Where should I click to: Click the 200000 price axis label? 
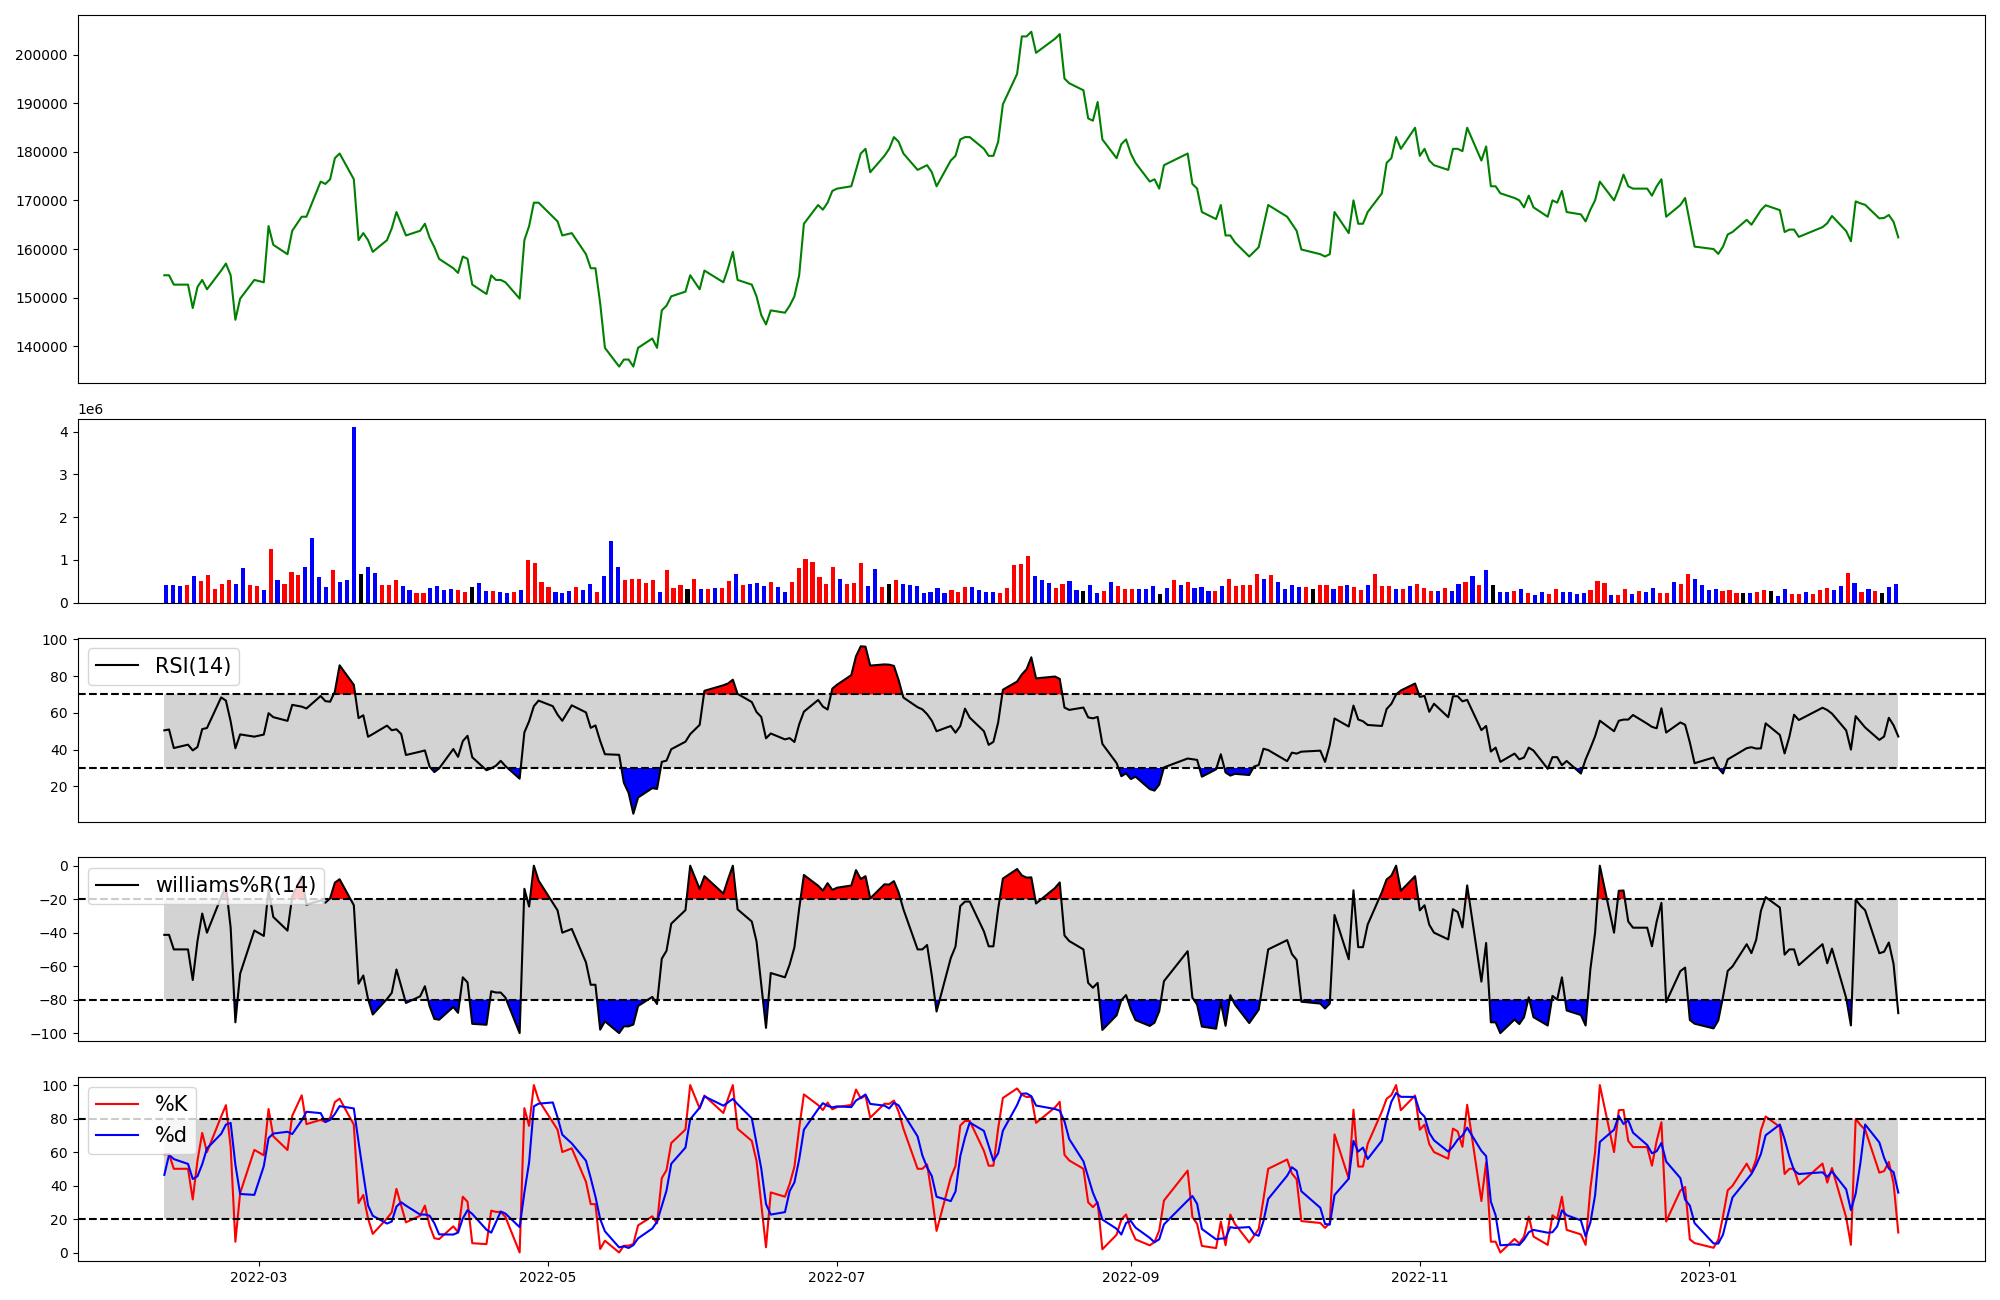click(x=41, y=56)
